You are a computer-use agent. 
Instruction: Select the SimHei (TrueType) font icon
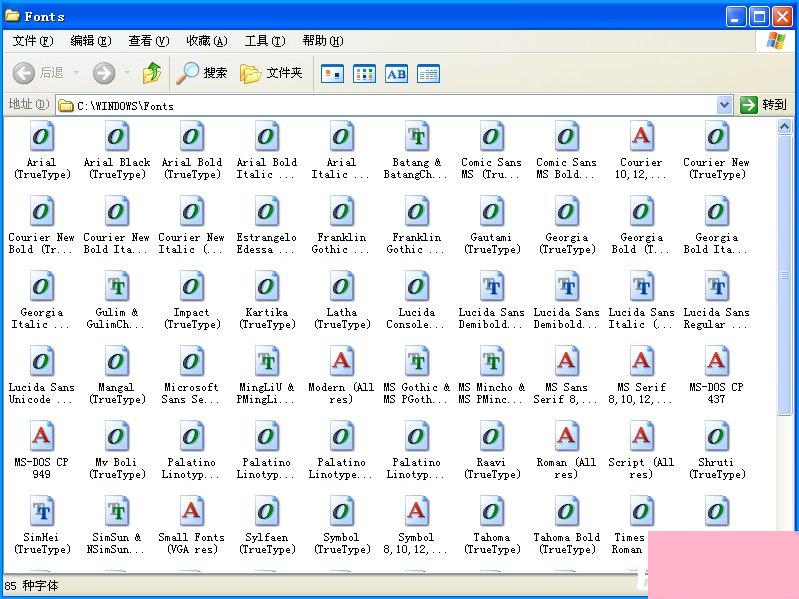point(41,511)
